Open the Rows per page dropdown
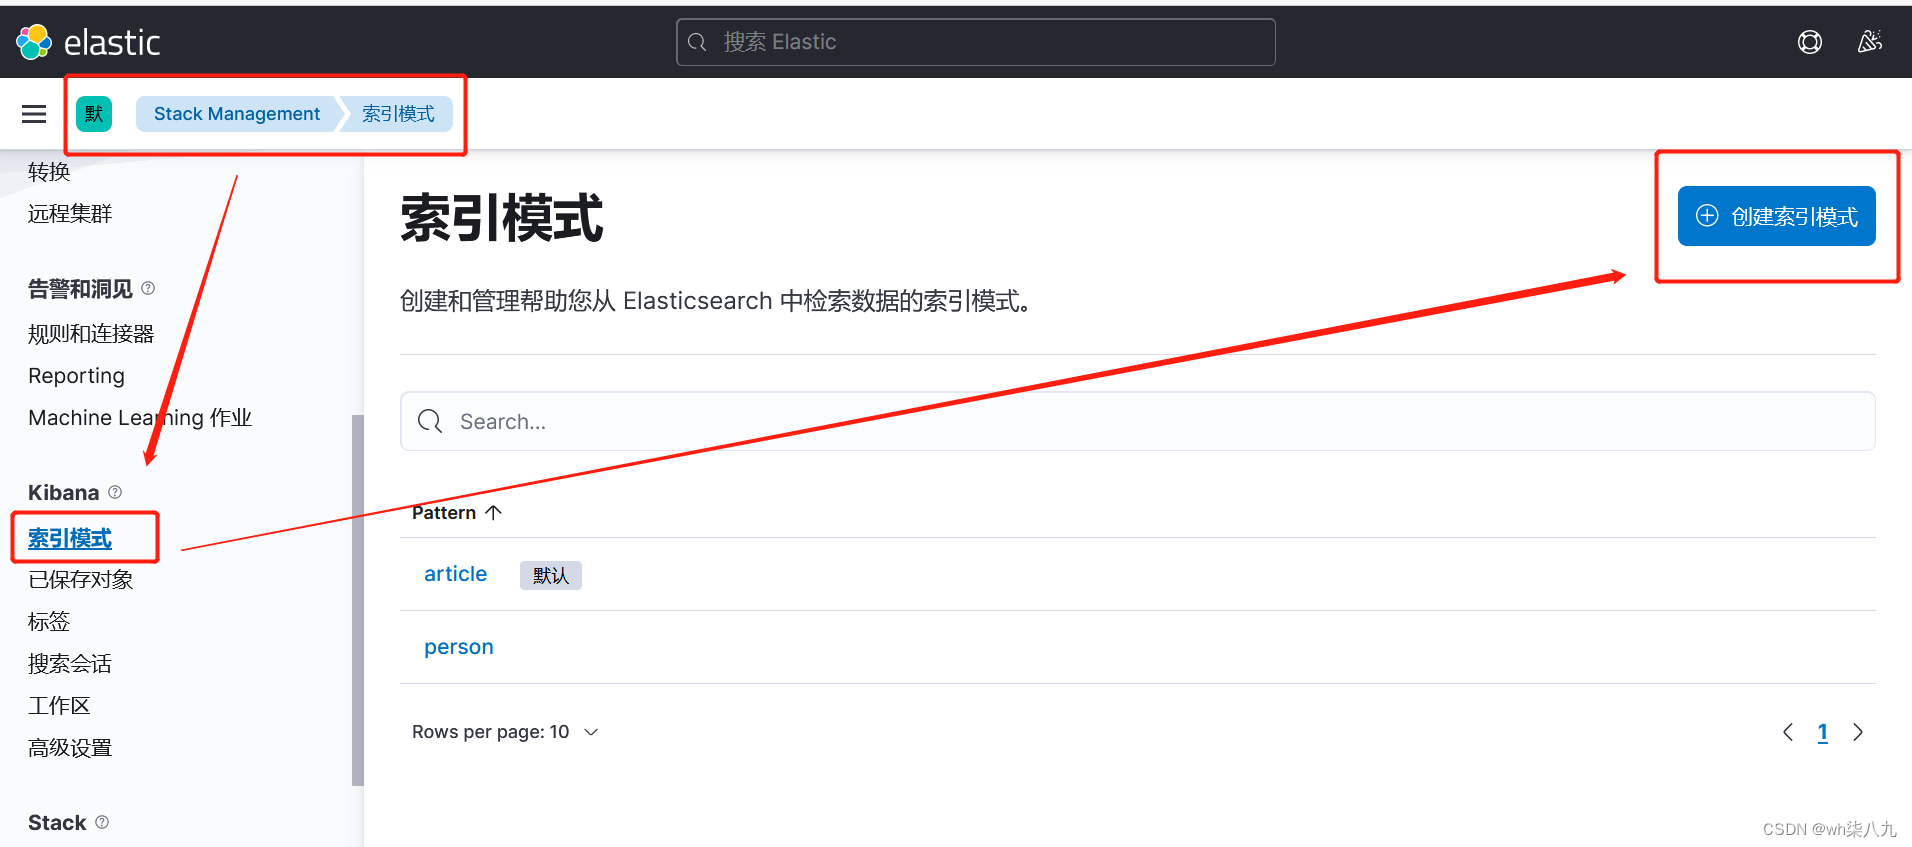This screenshot has height=847, width=1912. 505,732
